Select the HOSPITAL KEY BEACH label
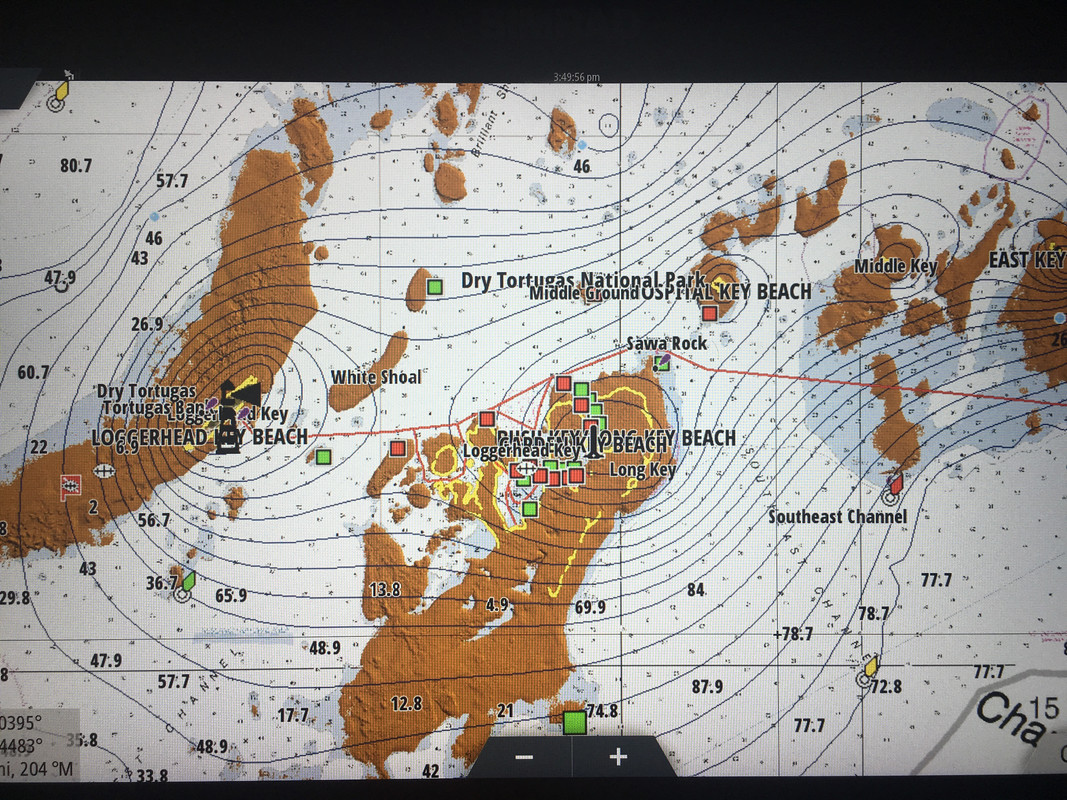 pos(725,292)
